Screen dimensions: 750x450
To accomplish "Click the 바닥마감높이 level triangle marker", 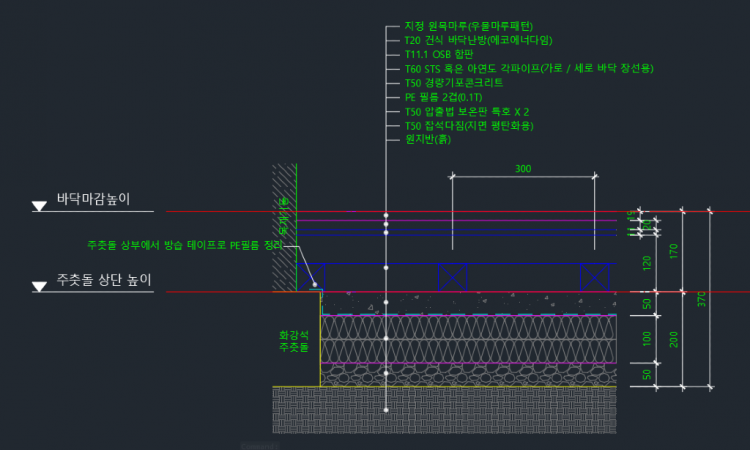I will (39, 207).
